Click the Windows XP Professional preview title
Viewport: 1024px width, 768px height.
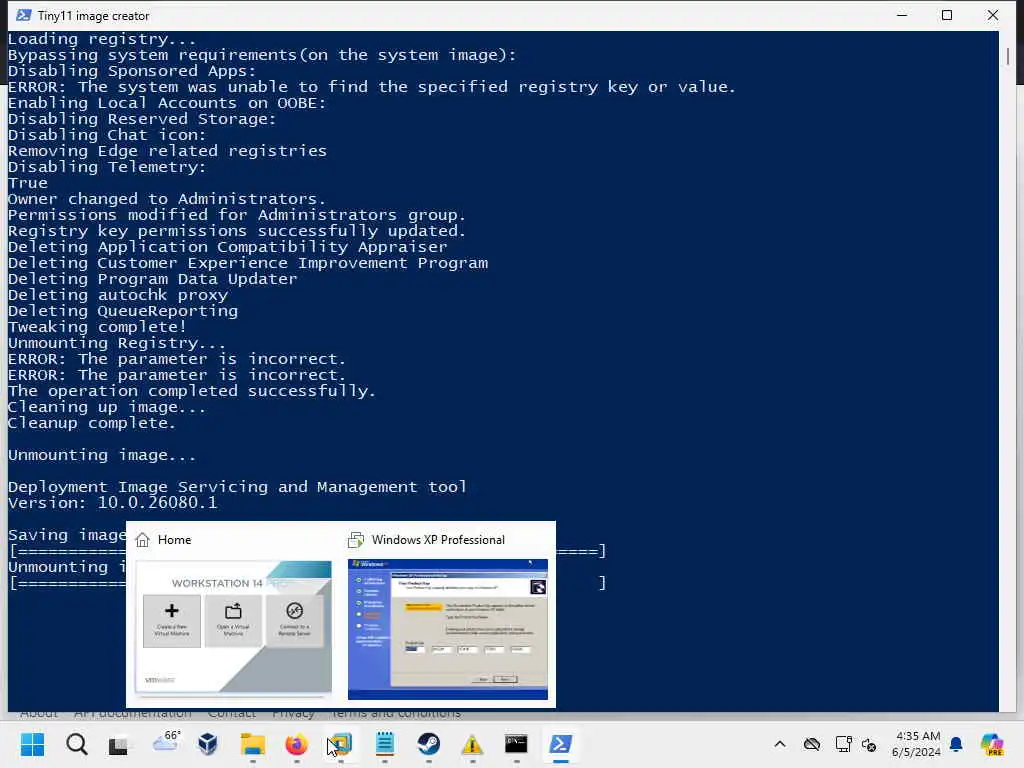pyautogui.click(x=438, y=540)
